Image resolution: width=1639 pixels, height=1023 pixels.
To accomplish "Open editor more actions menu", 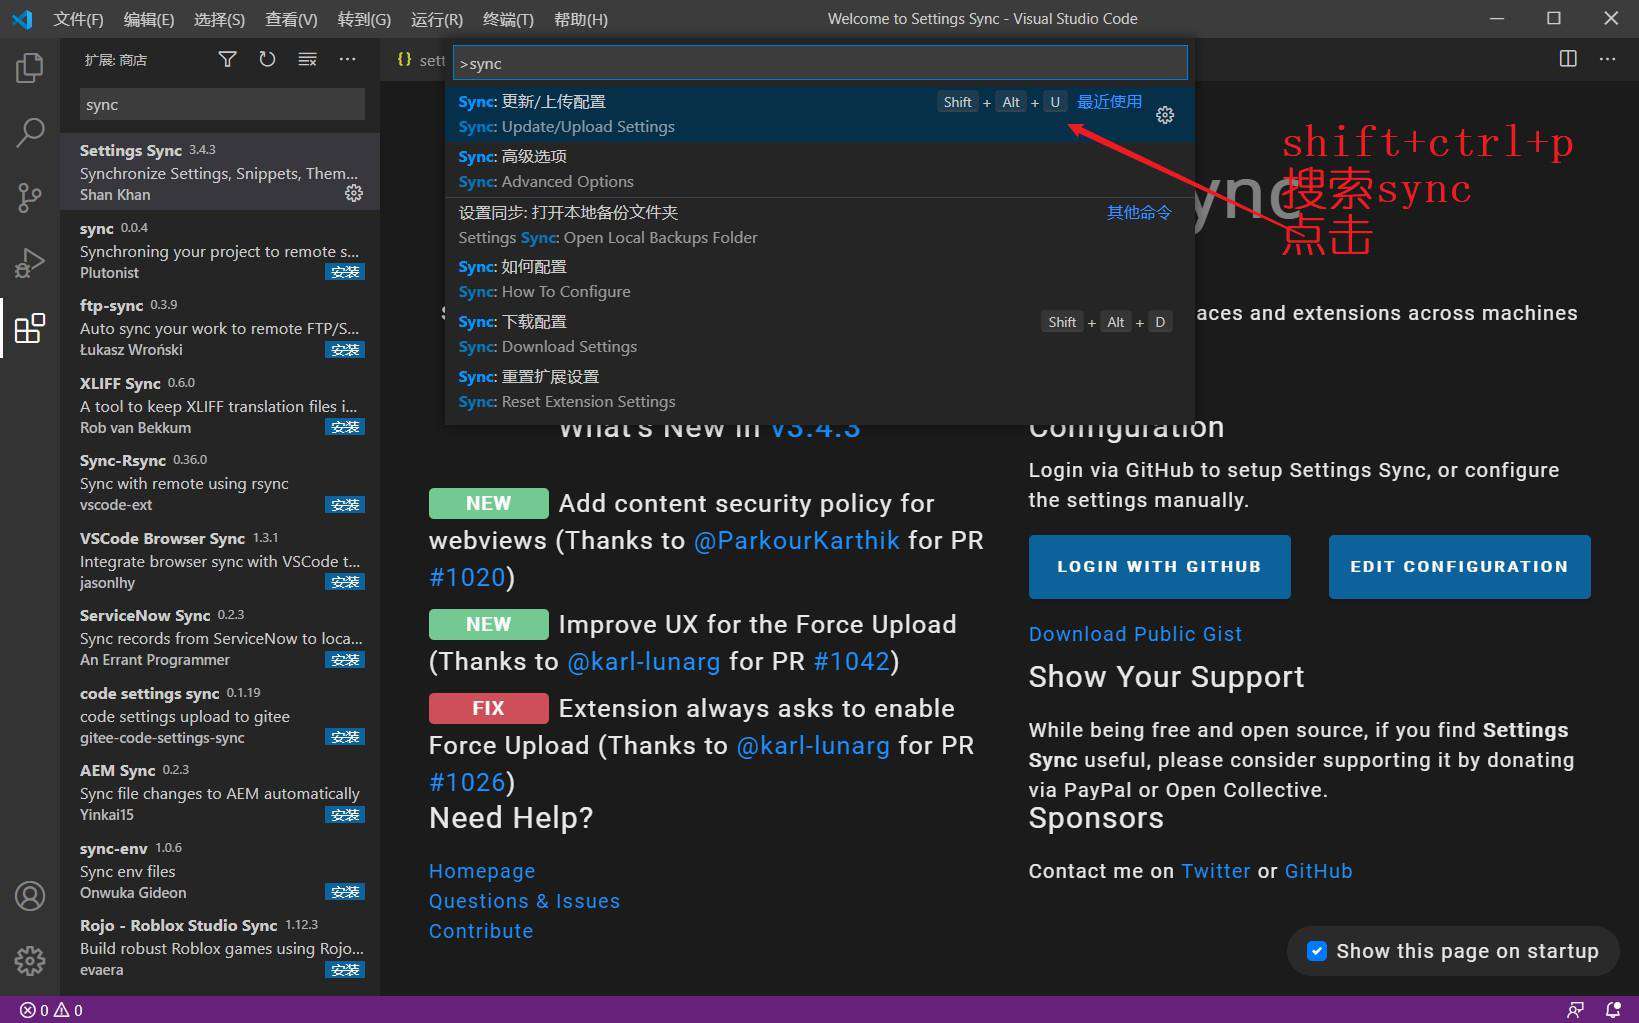I will [x=1607, y=59].
